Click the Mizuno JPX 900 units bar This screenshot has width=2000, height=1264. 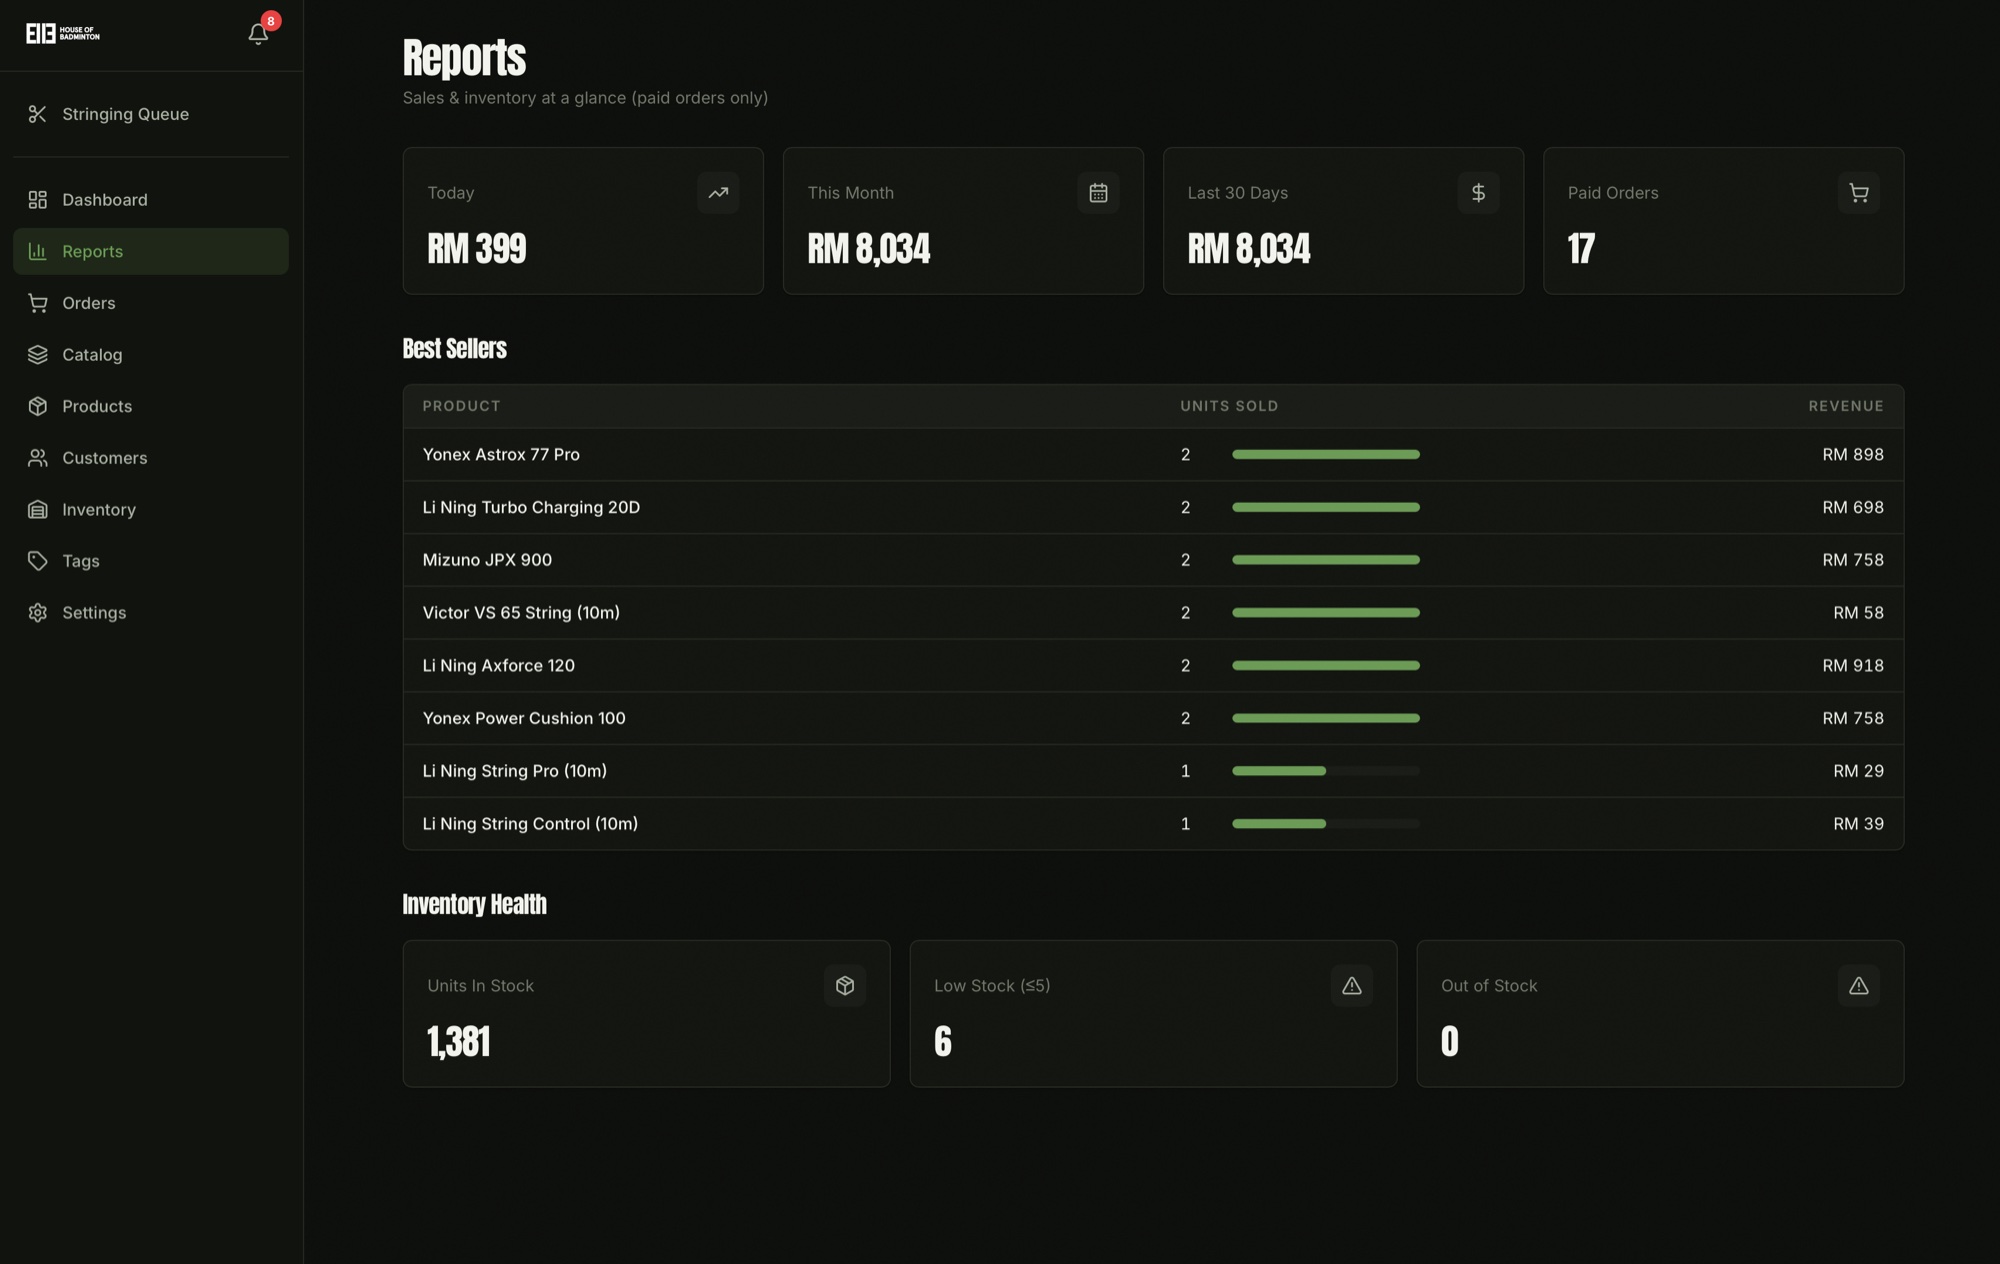click(x=1326, y=560)
